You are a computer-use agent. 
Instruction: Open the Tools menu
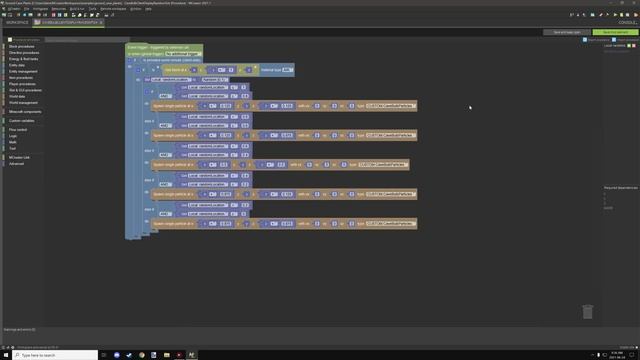pos(93,9)
